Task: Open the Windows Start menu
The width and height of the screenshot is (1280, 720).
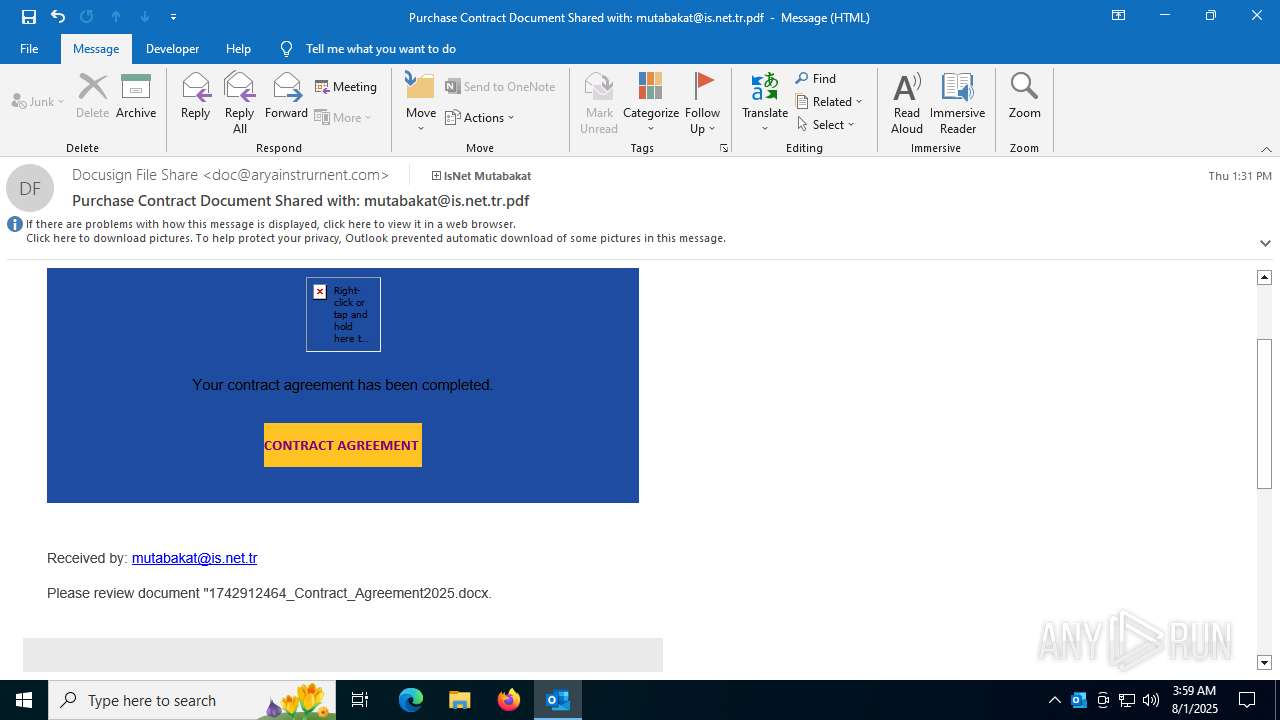Action: coord(24,700)
